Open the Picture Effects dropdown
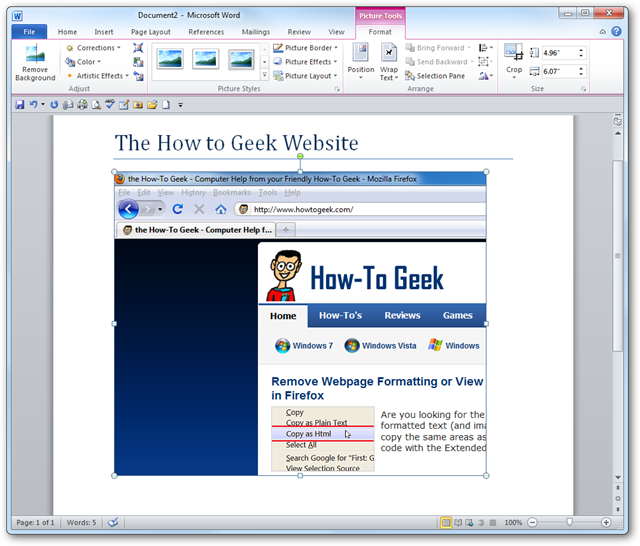Screen dimensions: 640x546 click(x=306, y=62)
